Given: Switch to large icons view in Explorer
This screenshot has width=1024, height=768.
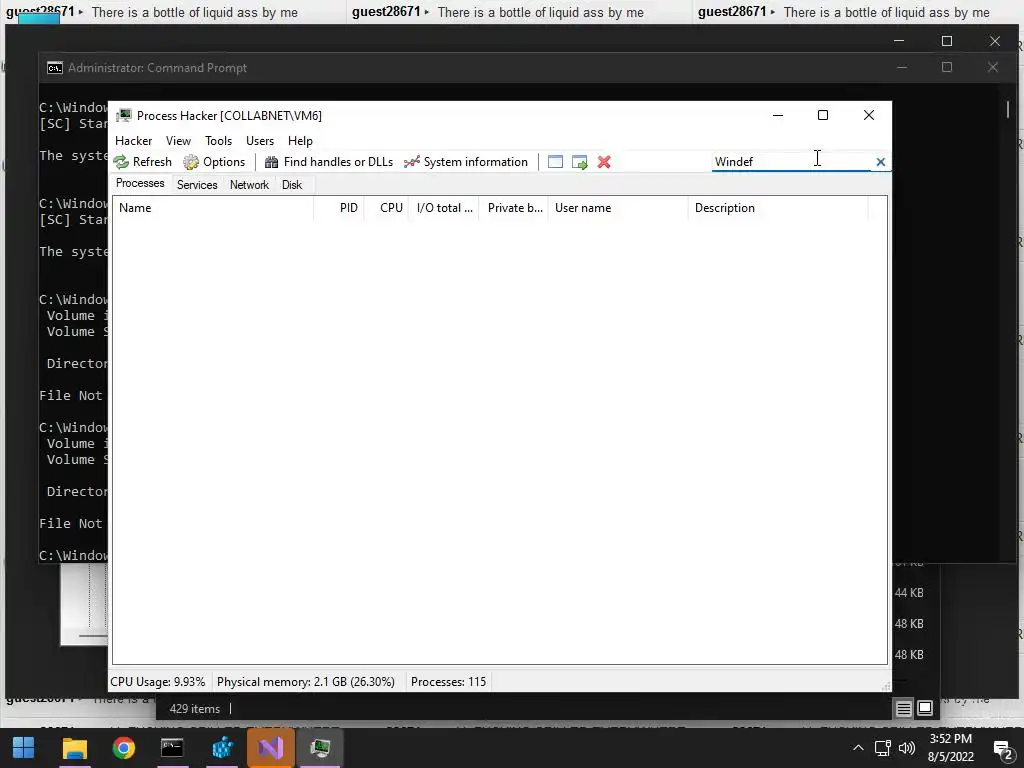Looking at the screenshot, I should pyautogui.click(x=925, y=708).
